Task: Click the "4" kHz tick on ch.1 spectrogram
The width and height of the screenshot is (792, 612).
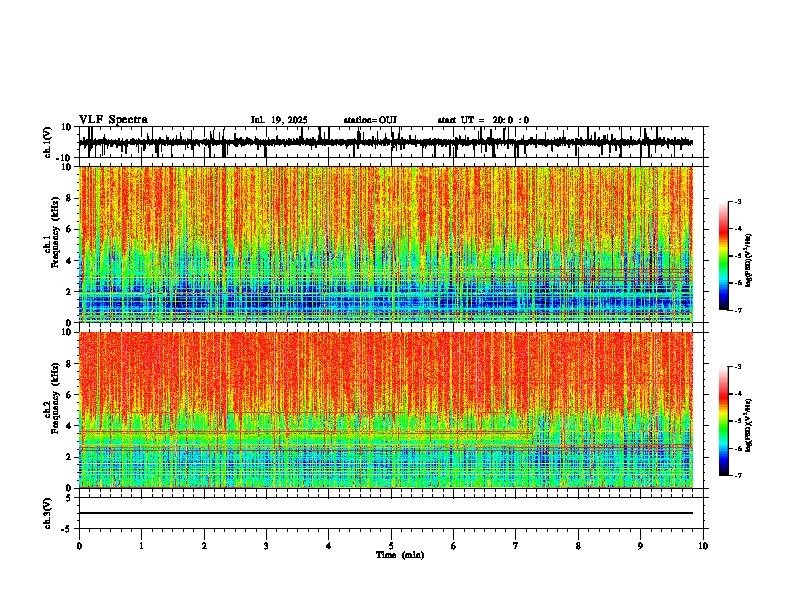Action: click(x=70, y=261)
